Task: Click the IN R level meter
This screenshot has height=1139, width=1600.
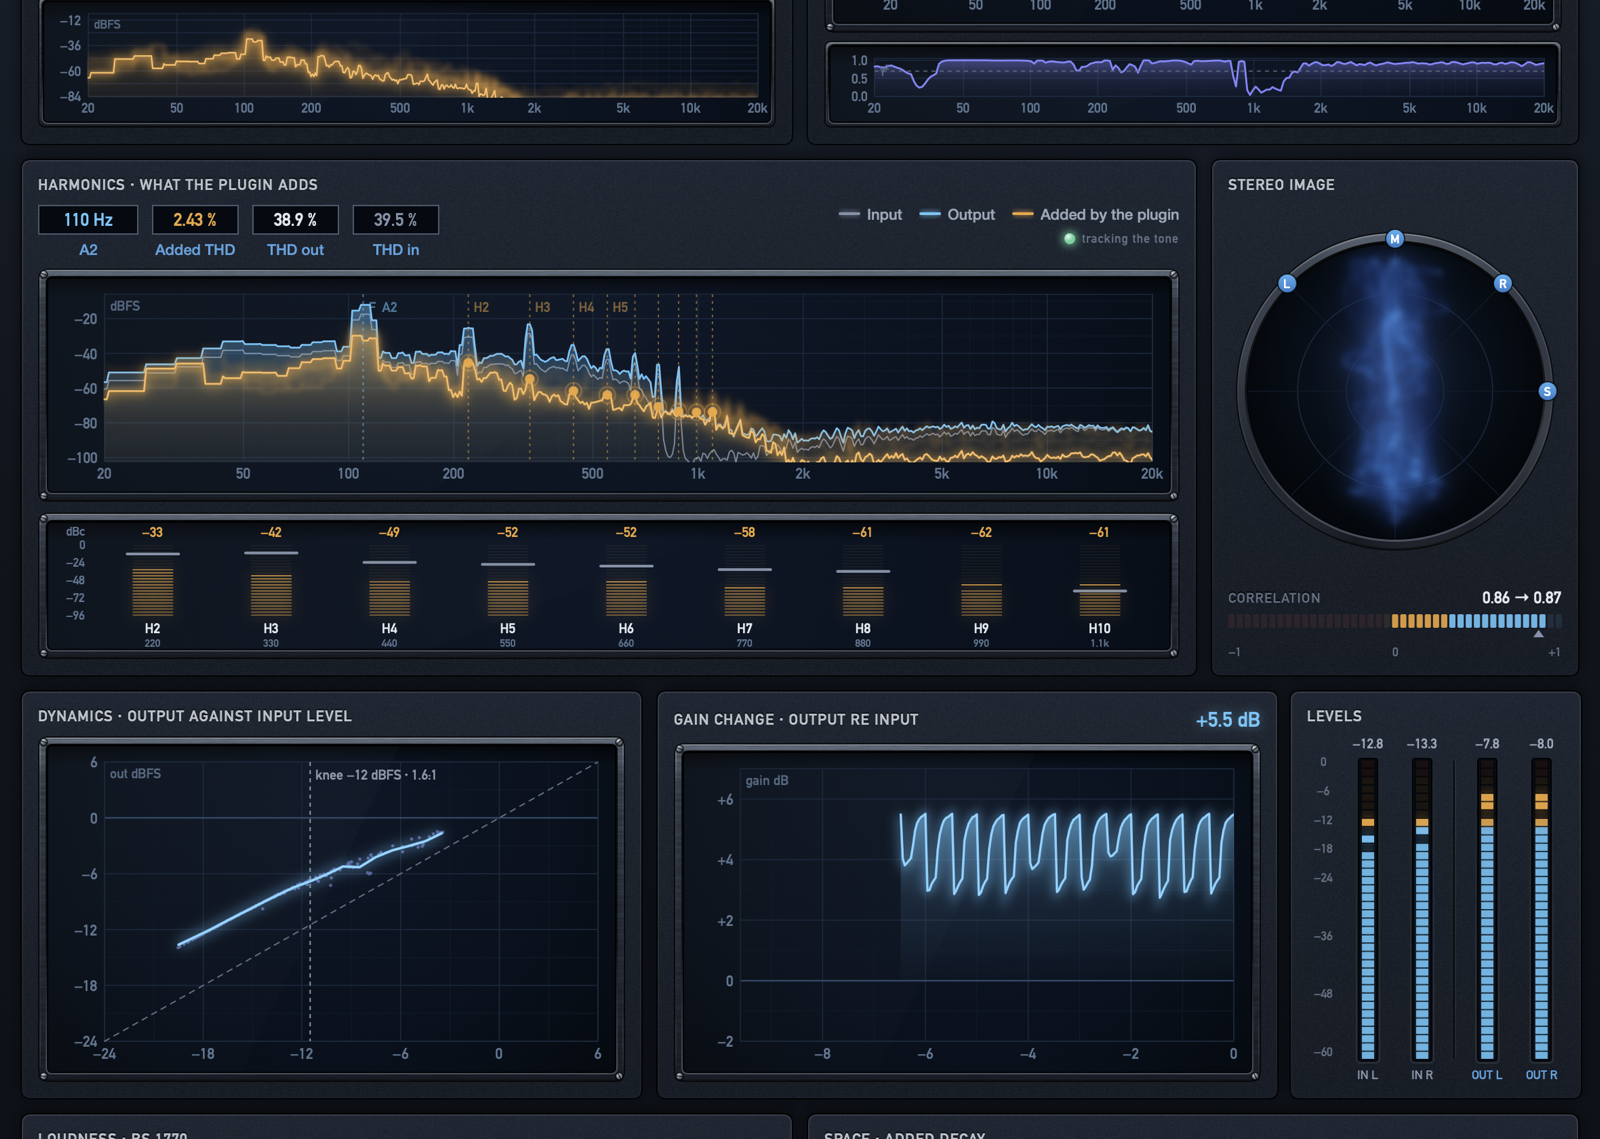Action: (1422, 909)
